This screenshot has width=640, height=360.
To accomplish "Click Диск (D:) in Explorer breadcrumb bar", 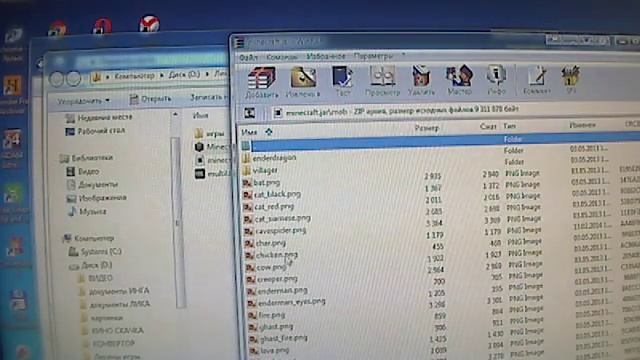I will click(184, 75).
